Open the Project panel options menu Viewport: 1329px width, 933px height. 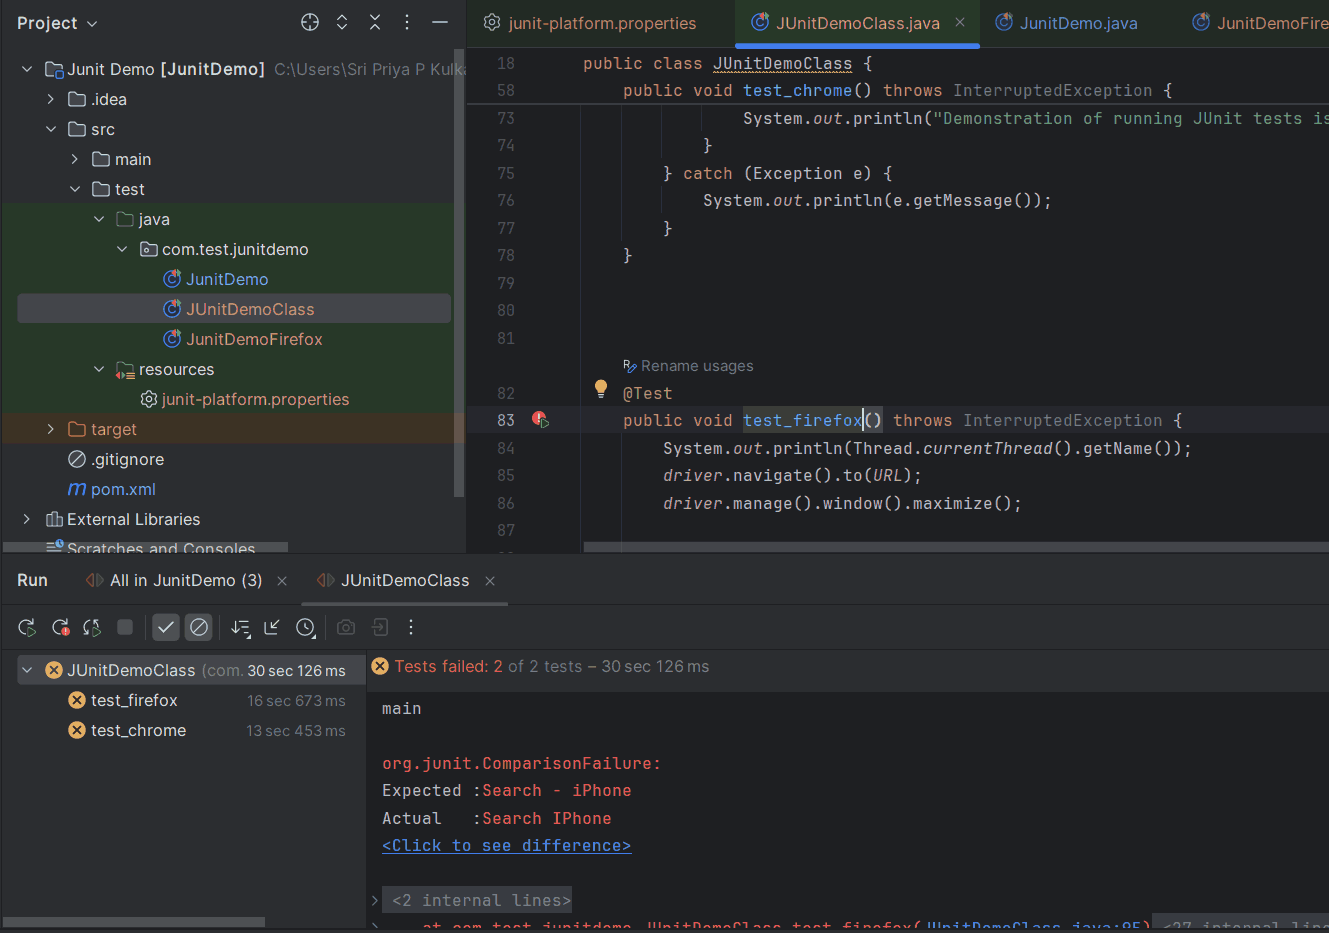click(407, 22)
